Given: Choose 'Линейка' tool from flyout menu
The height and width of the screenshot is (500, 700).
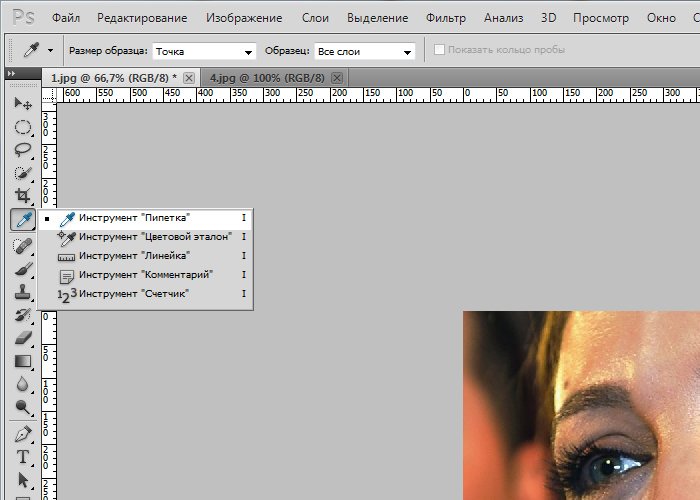Looking at the screenshot, I should (134, 256).
